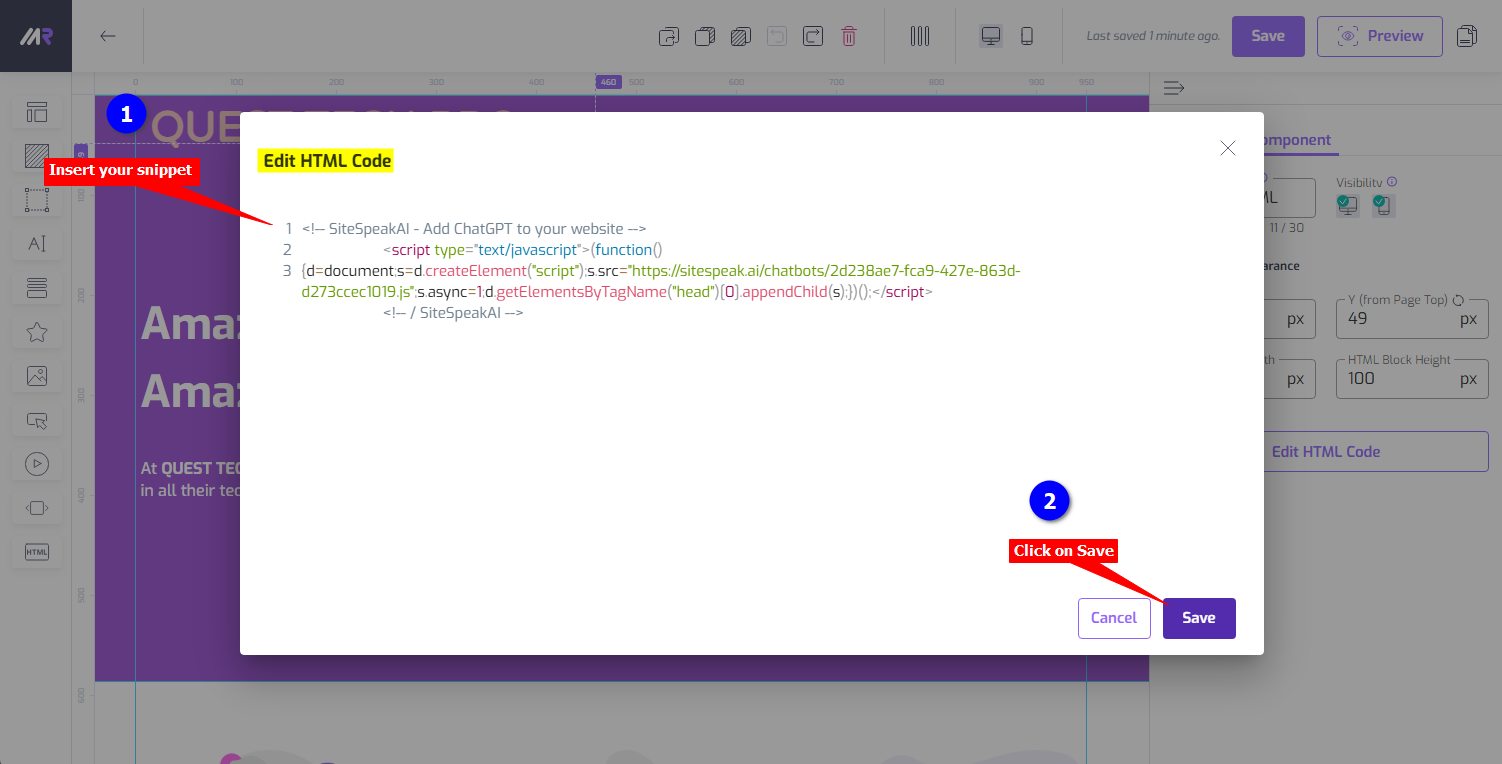Click the button element tool with cursor
Screen dimensions: 1502x764
(37, 420)
